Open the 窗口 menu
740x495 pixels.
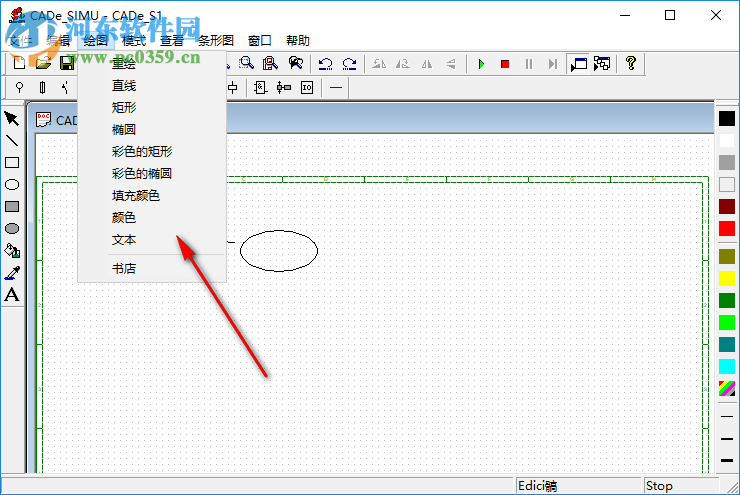[x=260, y=41]
